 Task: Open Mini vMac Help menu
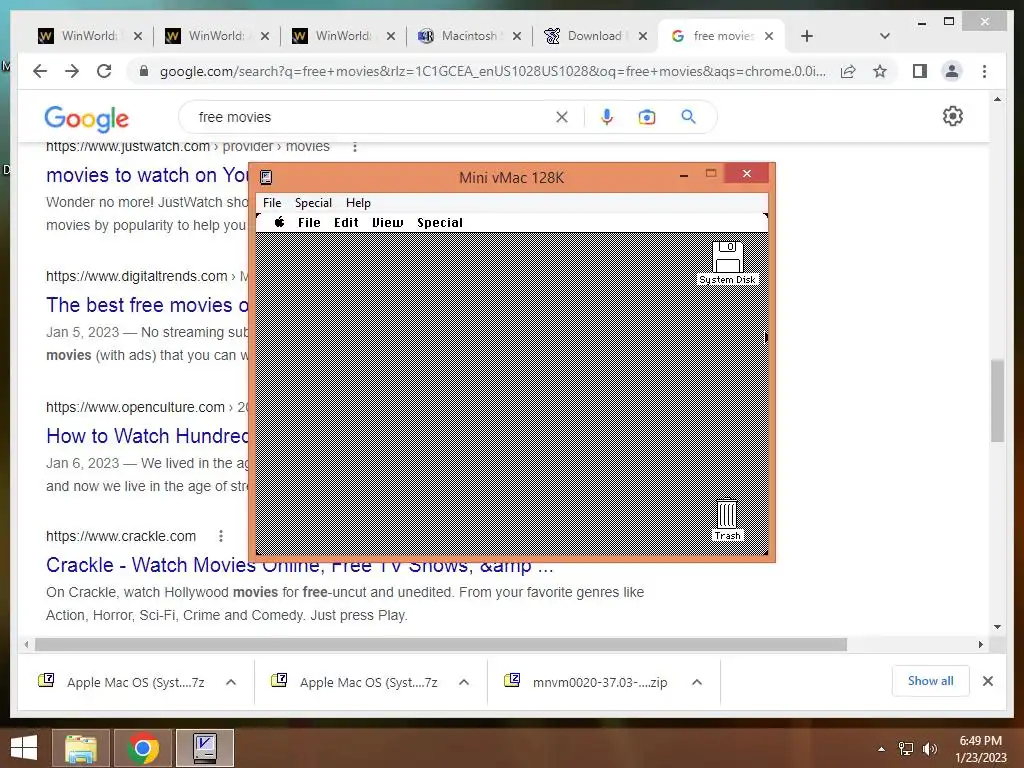click(x=358, y=202)
